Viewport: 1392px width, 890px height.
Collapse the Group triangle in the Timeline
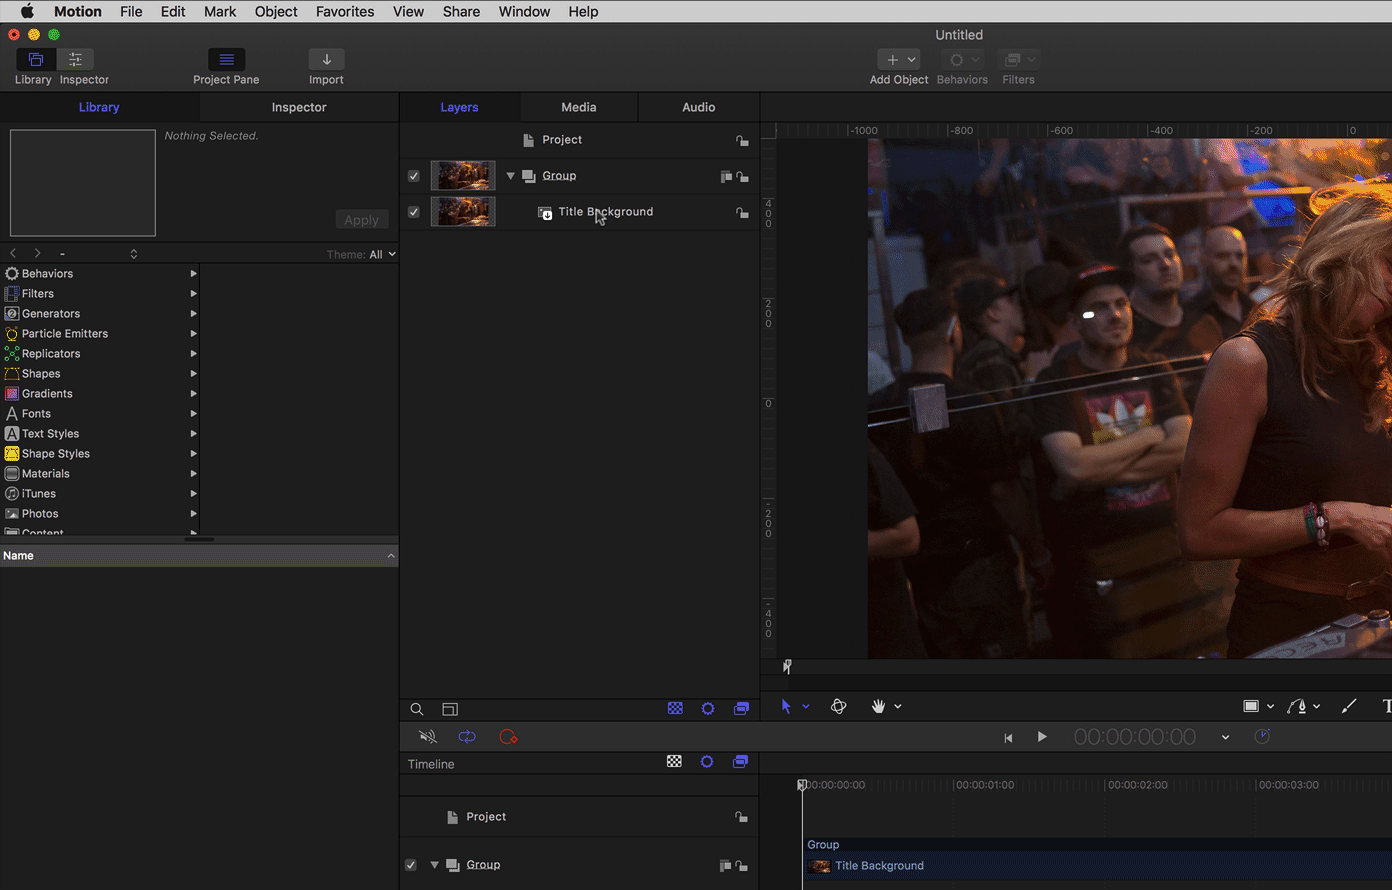coord(434,865)
